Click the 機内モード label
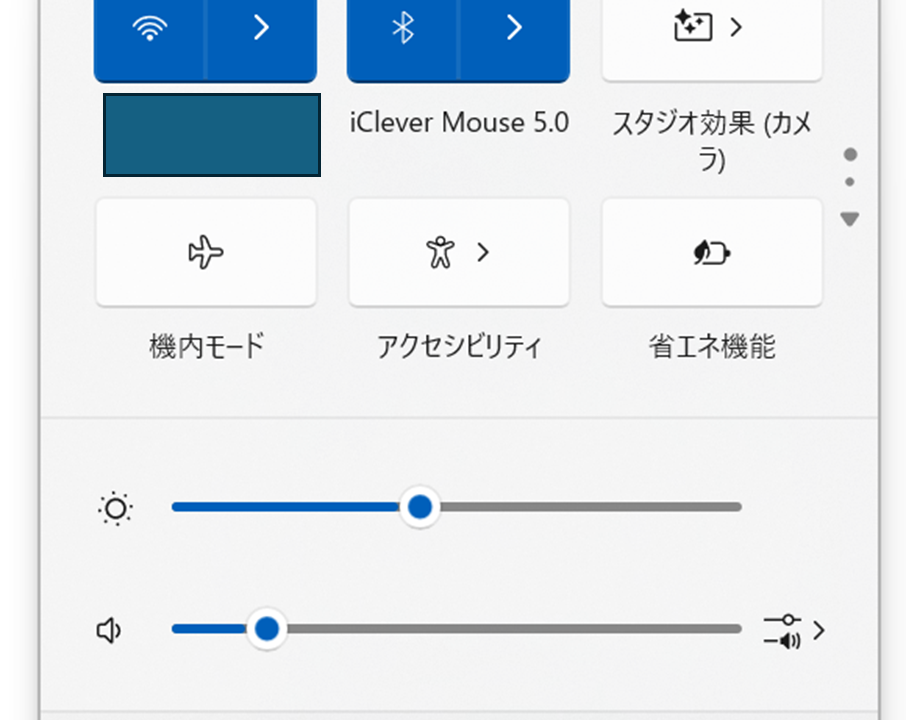This screenshot has width=906, height=720. [206, 347]
